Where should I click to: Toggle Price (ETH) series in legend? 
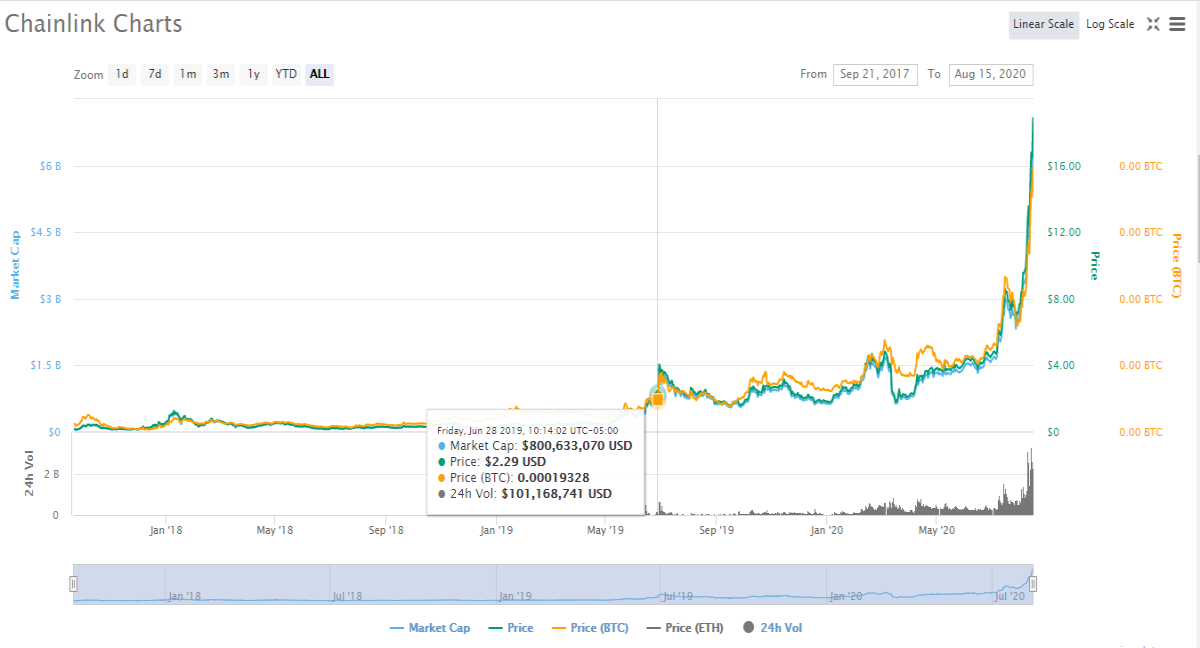tap(684, 628)
